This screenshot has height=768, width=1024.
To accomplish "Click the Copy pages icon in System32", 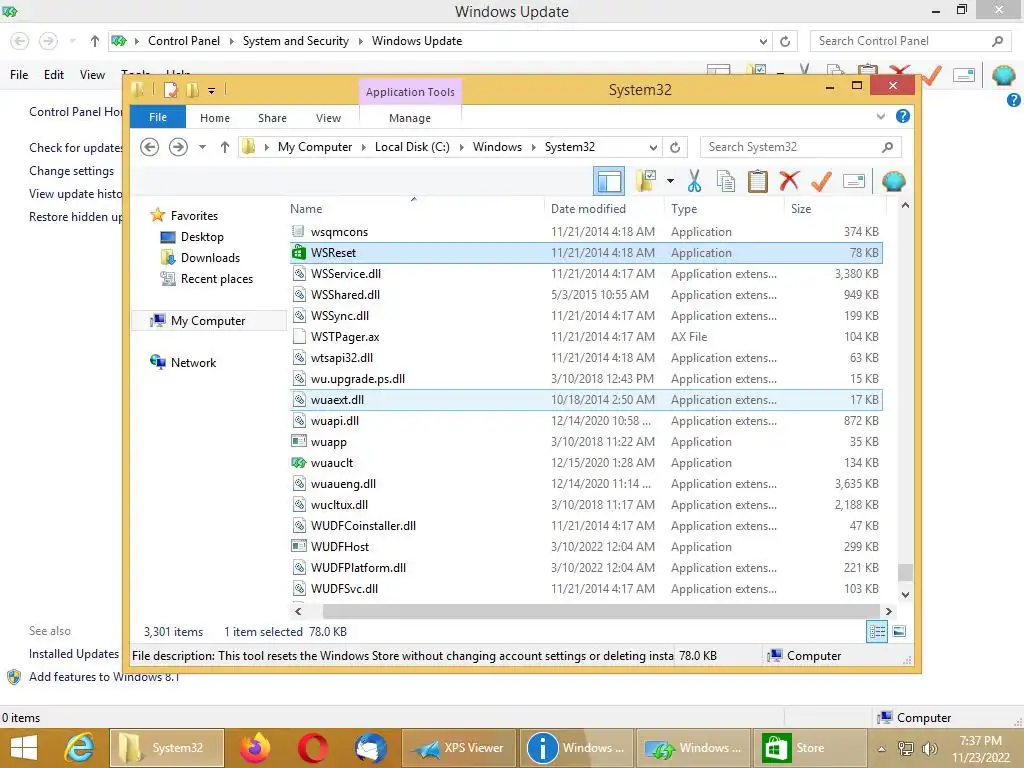I will (x=726, y=181).
